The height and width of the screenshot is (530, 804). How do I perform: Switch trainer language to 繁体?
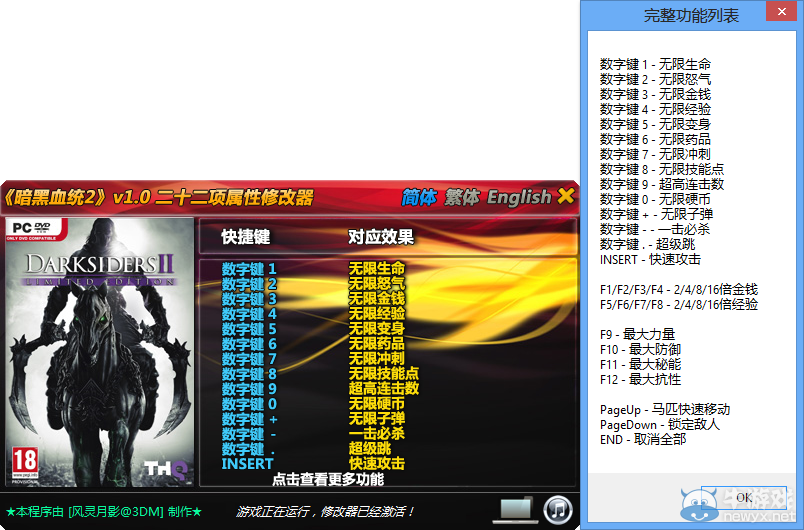(x=462, y=197)
